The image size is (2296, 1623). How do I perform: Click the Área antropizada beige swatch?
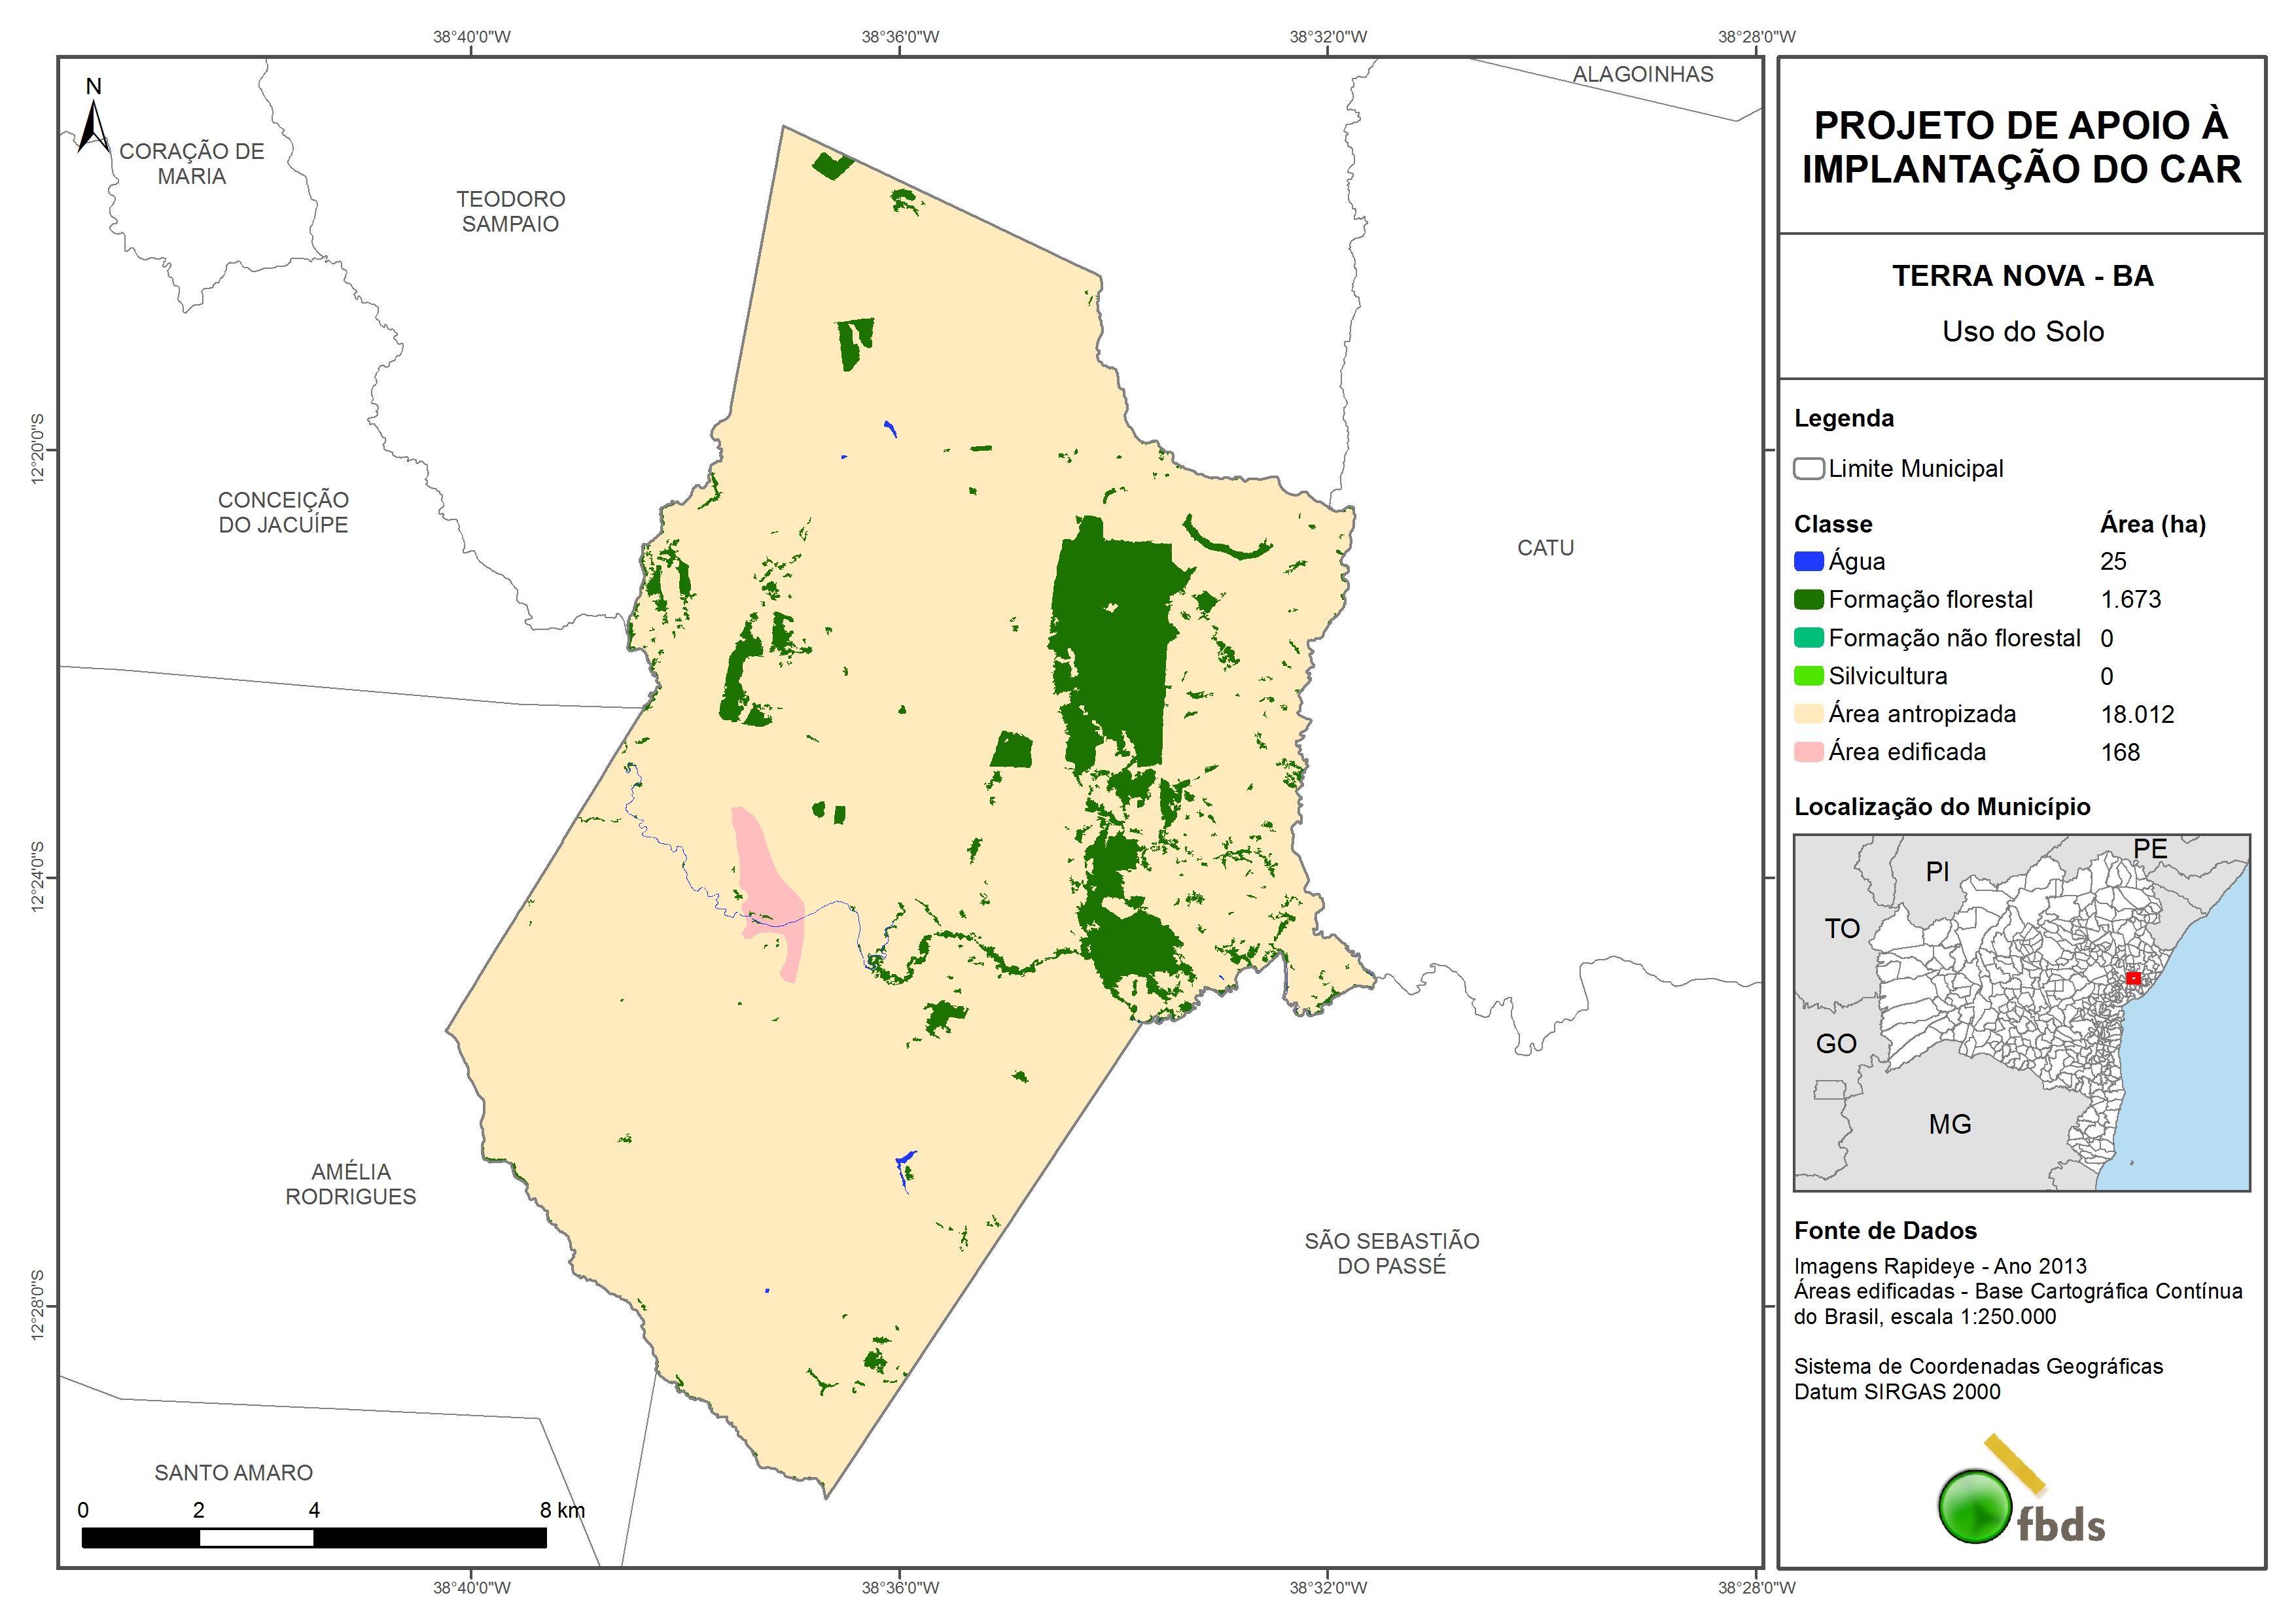(x=1808, y=714)
